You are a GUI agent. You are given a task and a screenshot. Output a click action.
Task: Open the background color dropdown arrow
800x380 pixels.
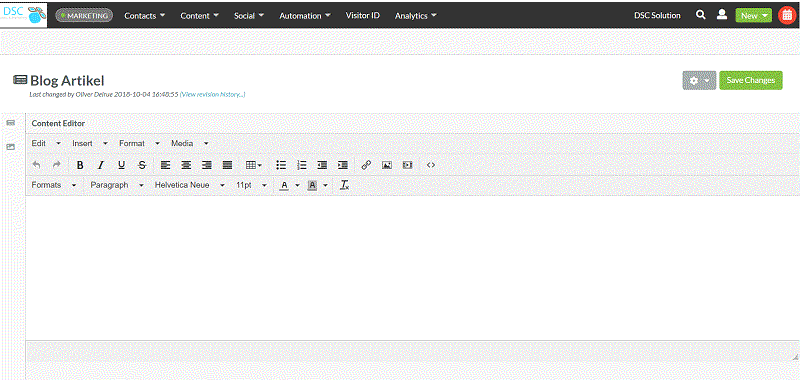[326, 185]
